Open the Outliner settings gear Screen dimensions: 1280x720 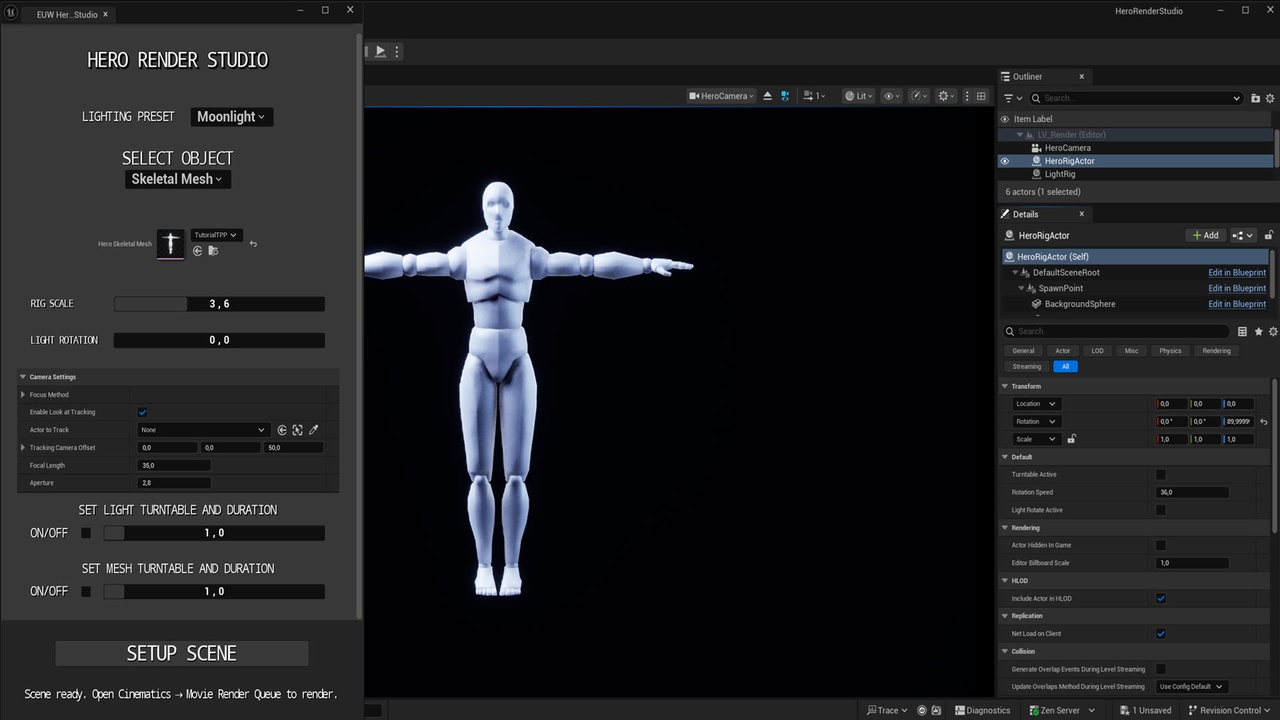[x=1271, y=98]
